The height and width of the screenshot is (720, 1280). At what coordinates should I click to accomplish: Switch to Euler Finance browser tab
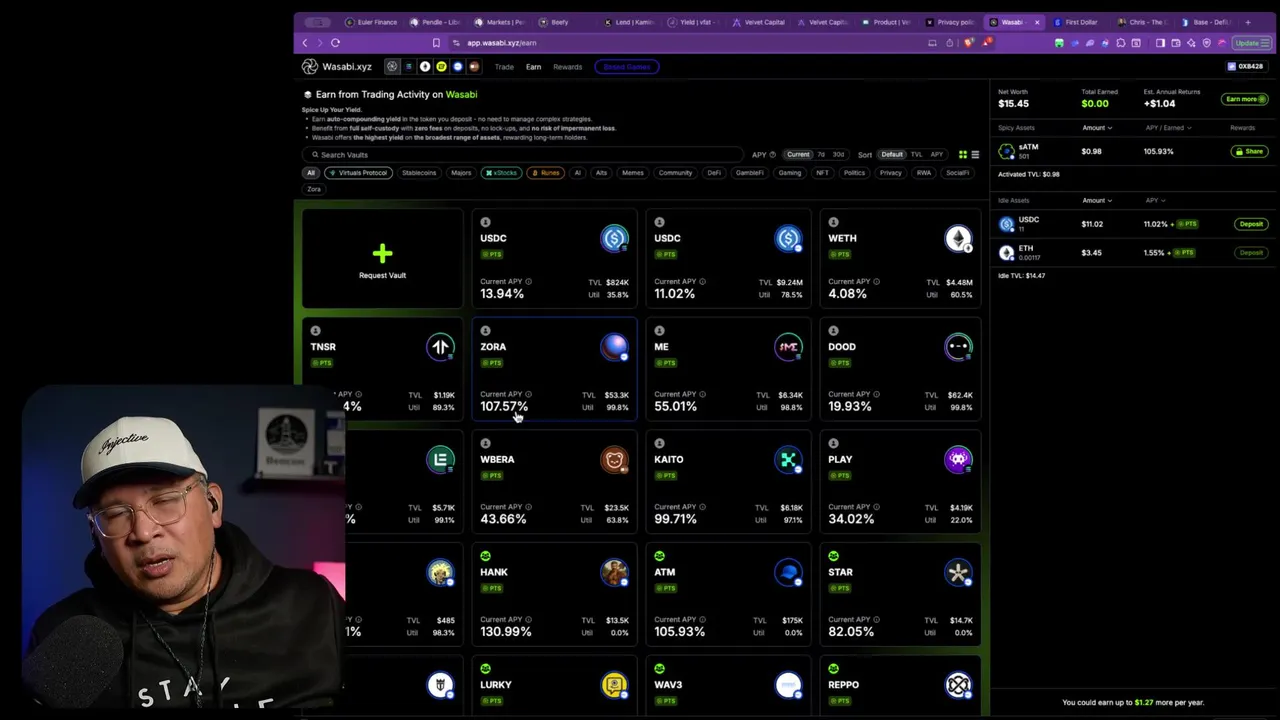pyautogui.click(x=372, y=22)
